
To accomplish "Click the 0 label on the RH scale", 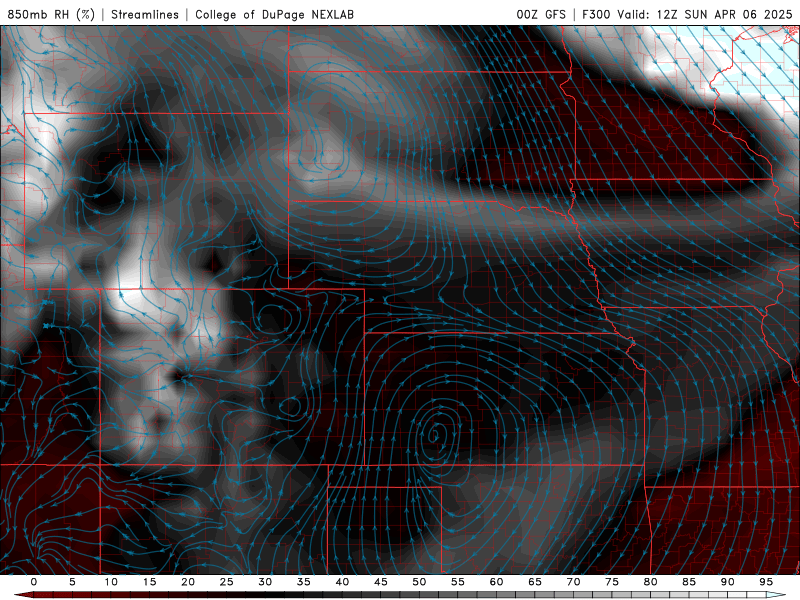I will pos(34,582).
